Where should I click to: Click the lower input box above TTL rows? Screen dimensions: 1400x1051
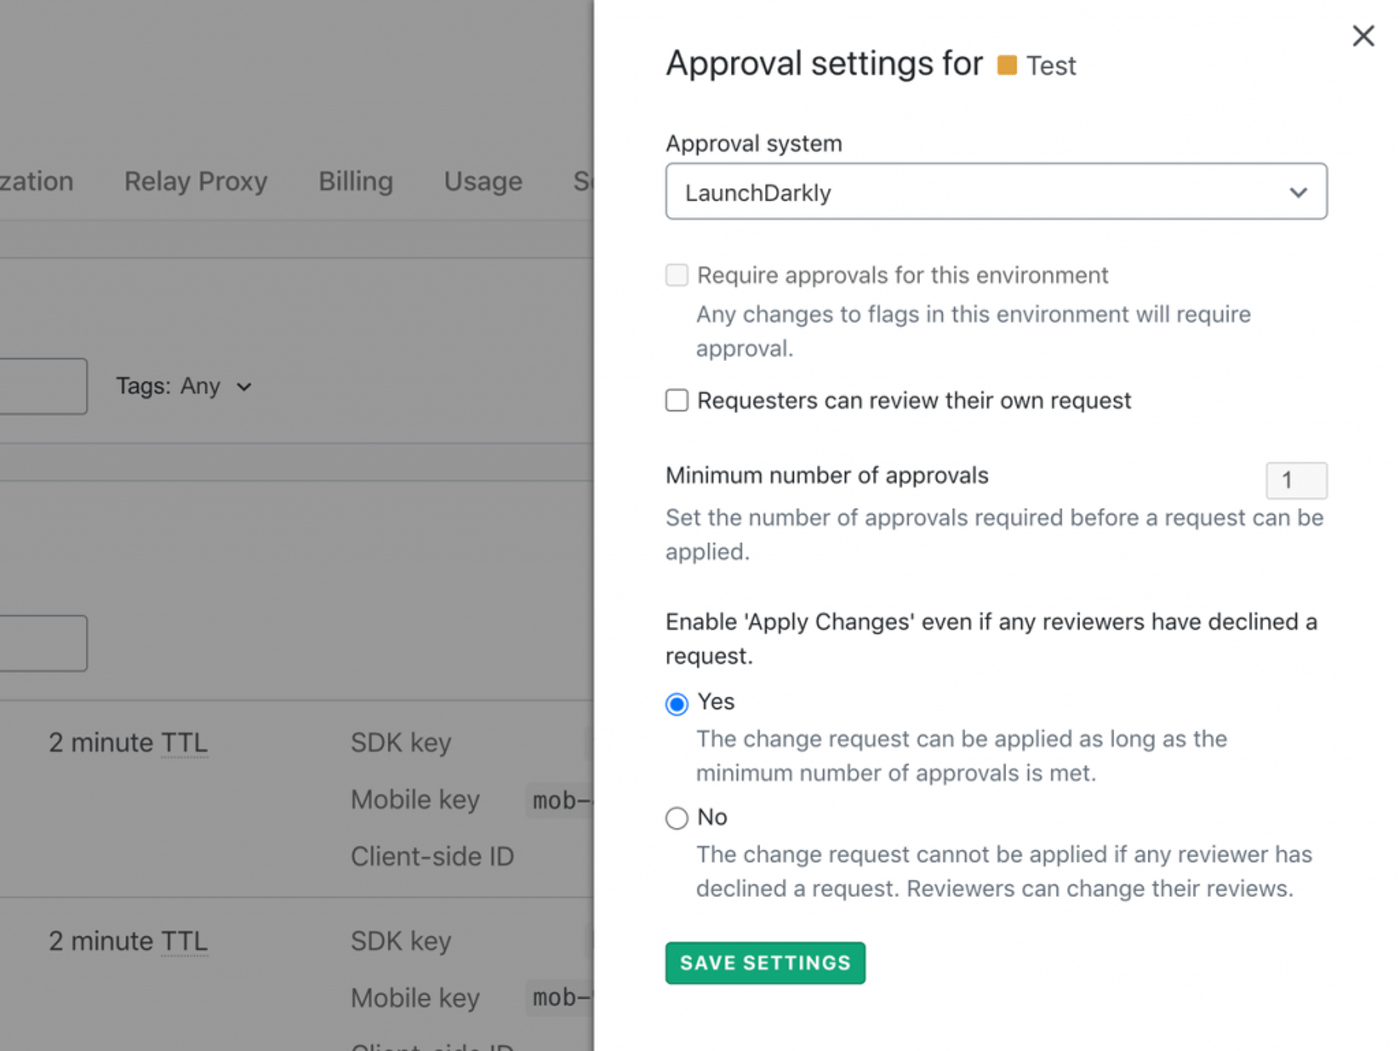(42, 643)
